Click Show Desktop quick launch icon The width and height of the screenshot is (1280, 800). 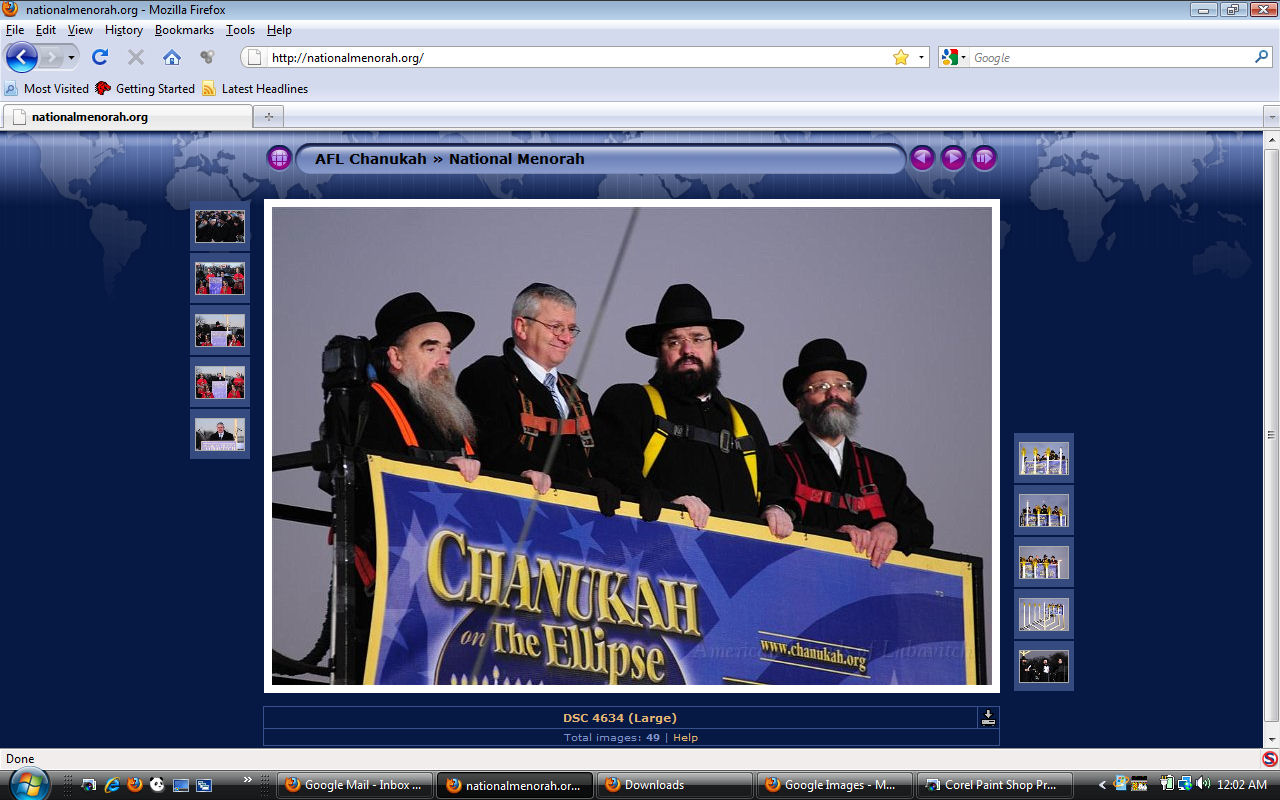[x=181, y=785]
